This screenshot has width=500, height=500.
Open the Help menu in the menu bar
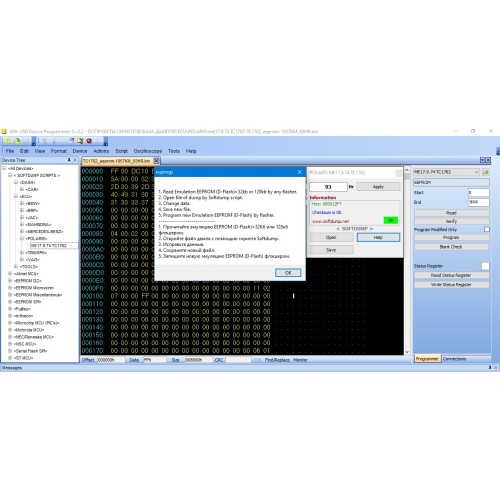pos(191,151)
